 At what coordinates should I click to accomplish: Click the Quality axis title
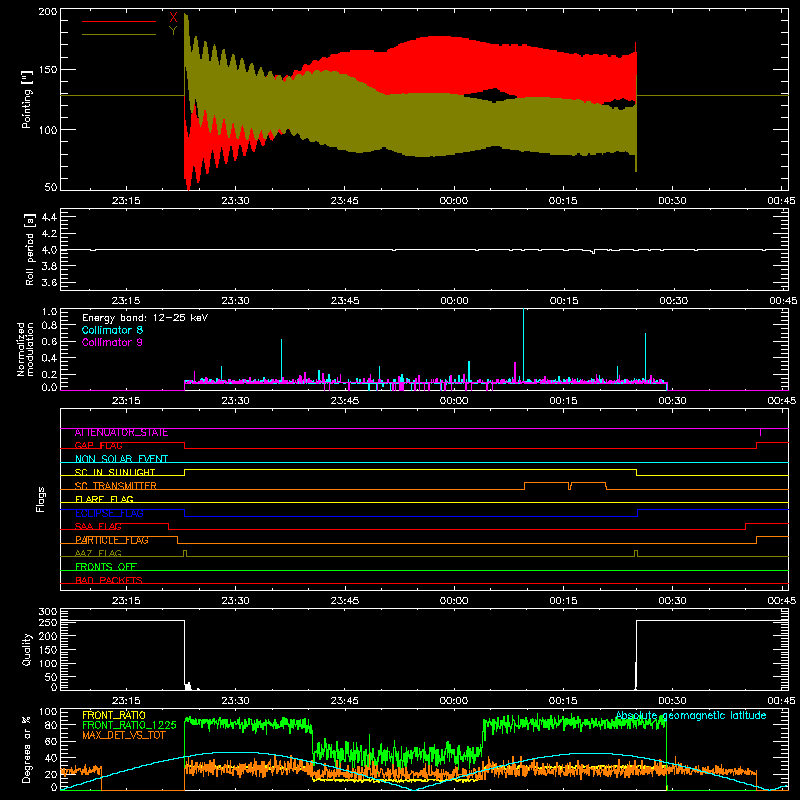coord(27,650)
